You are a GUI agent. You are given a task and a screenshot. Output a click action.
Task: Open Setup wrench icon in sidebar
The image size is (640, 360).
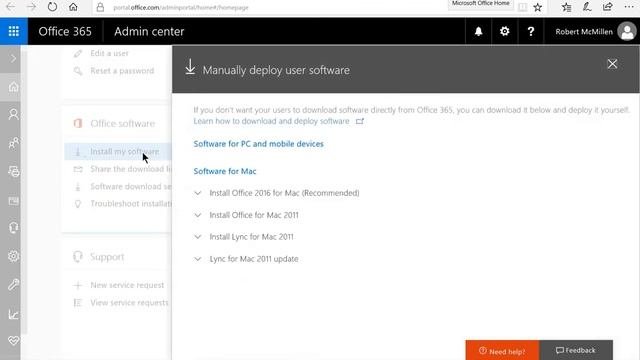13,284
